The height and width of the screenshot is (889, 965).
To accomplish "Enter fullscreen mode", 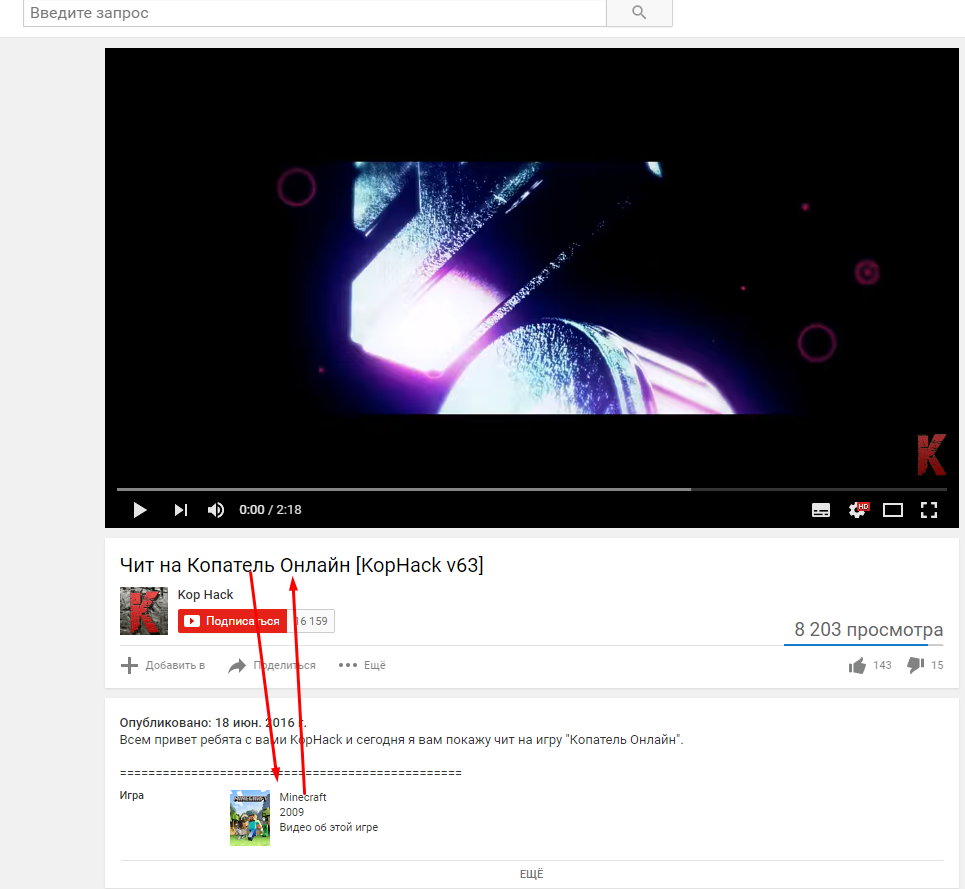I will tap(929, 510).
